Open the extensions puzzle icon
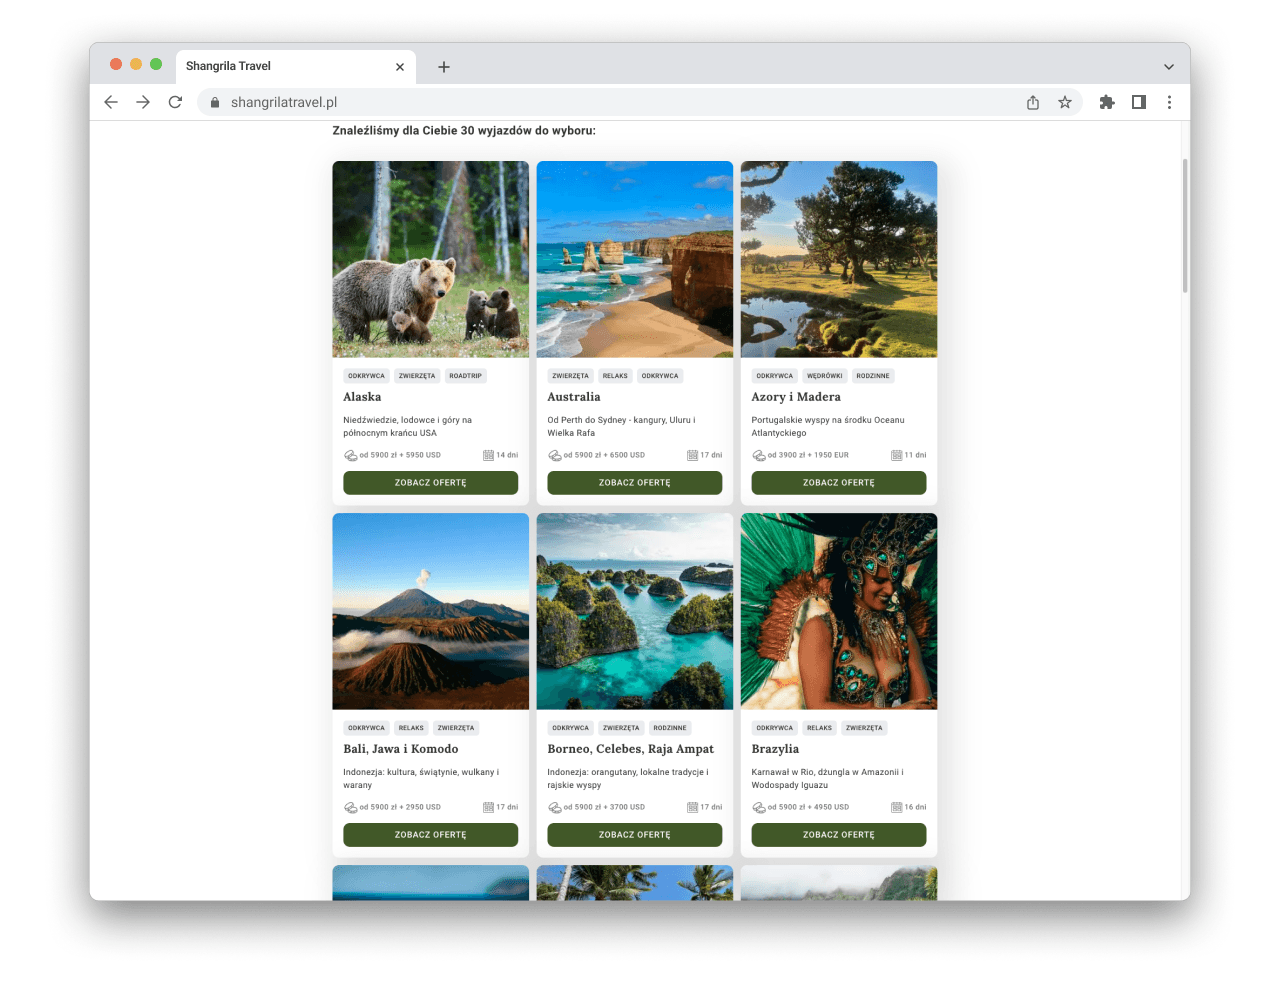1280x984 pixels. [x=1107, y=102]
